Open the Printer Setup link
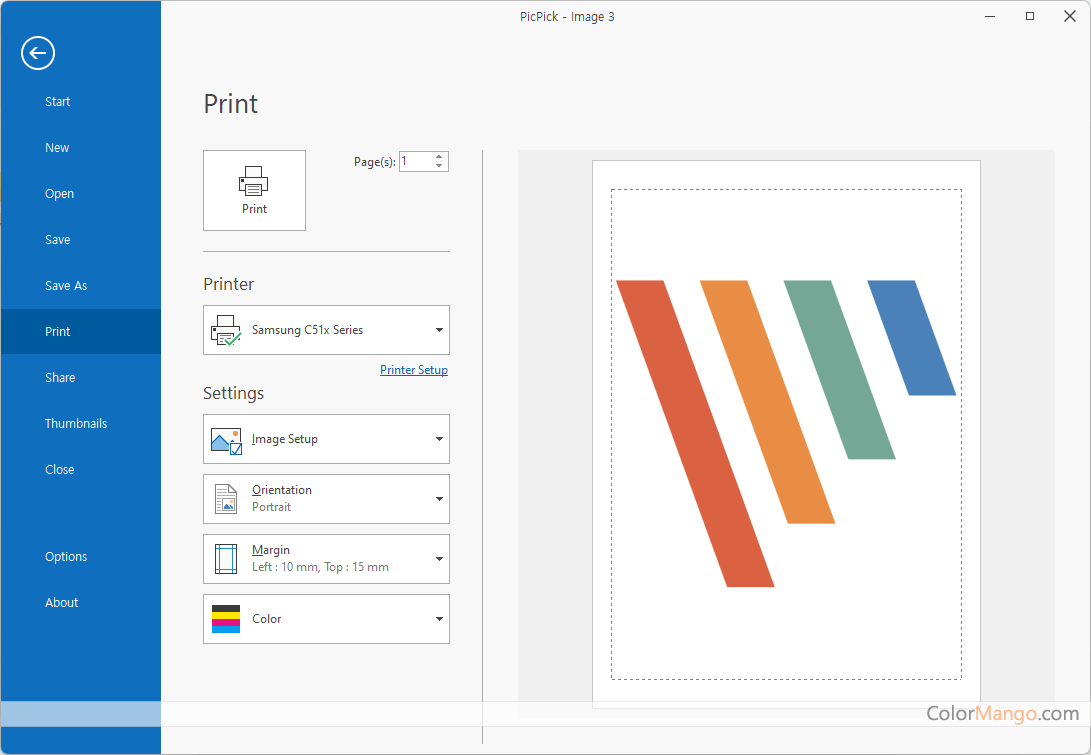 pyautogui.click(x=414, y=370)
